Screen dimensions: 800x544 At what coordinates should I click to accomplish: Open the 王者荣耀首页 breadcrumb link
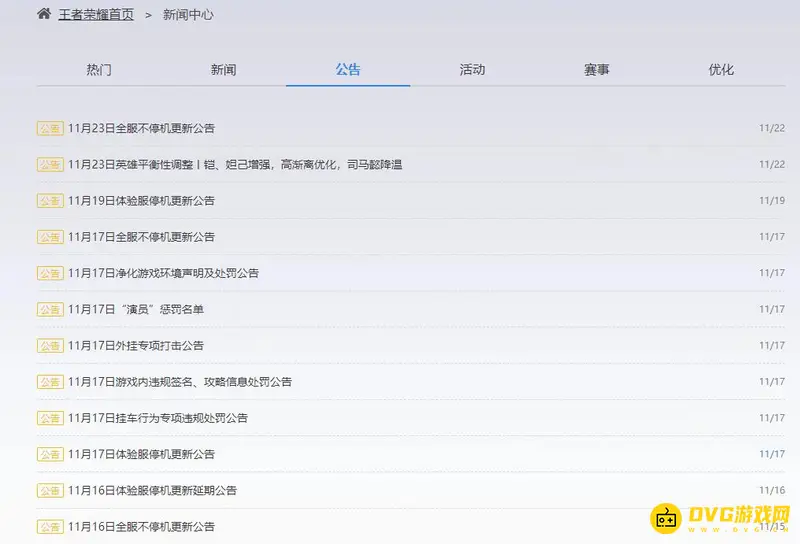[96, 15]
